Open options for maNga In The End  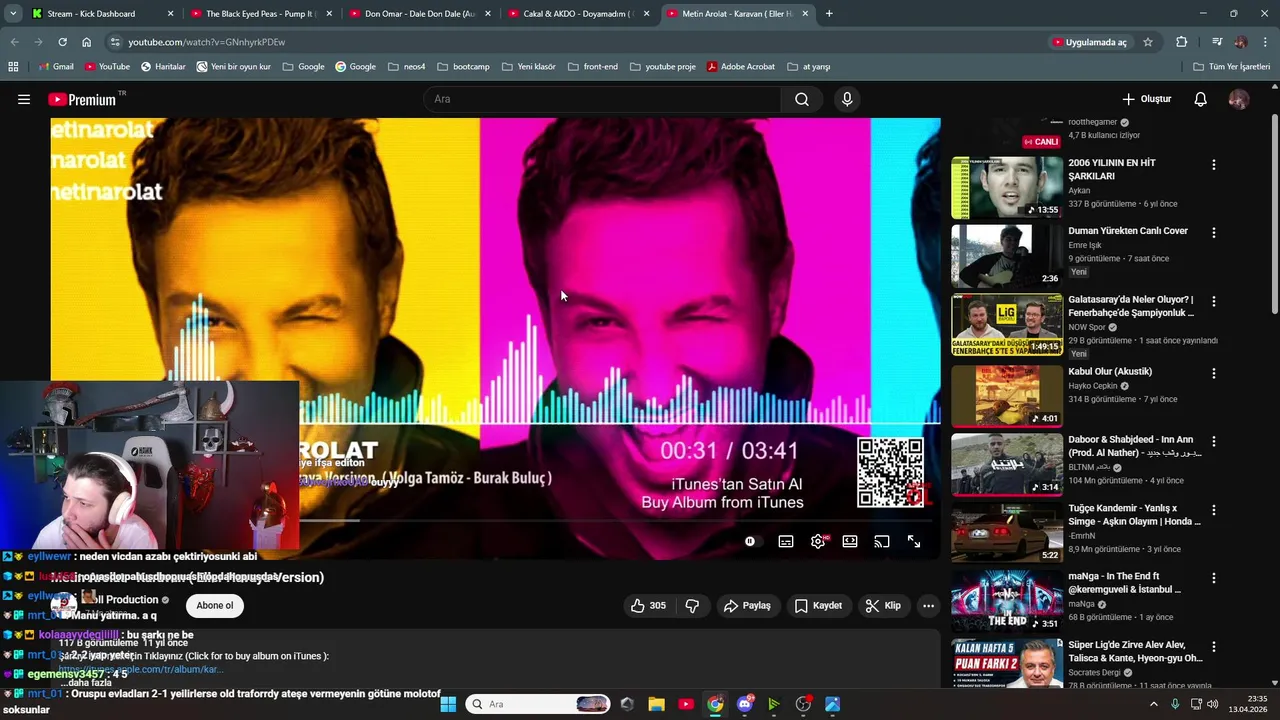[1214, 578]
